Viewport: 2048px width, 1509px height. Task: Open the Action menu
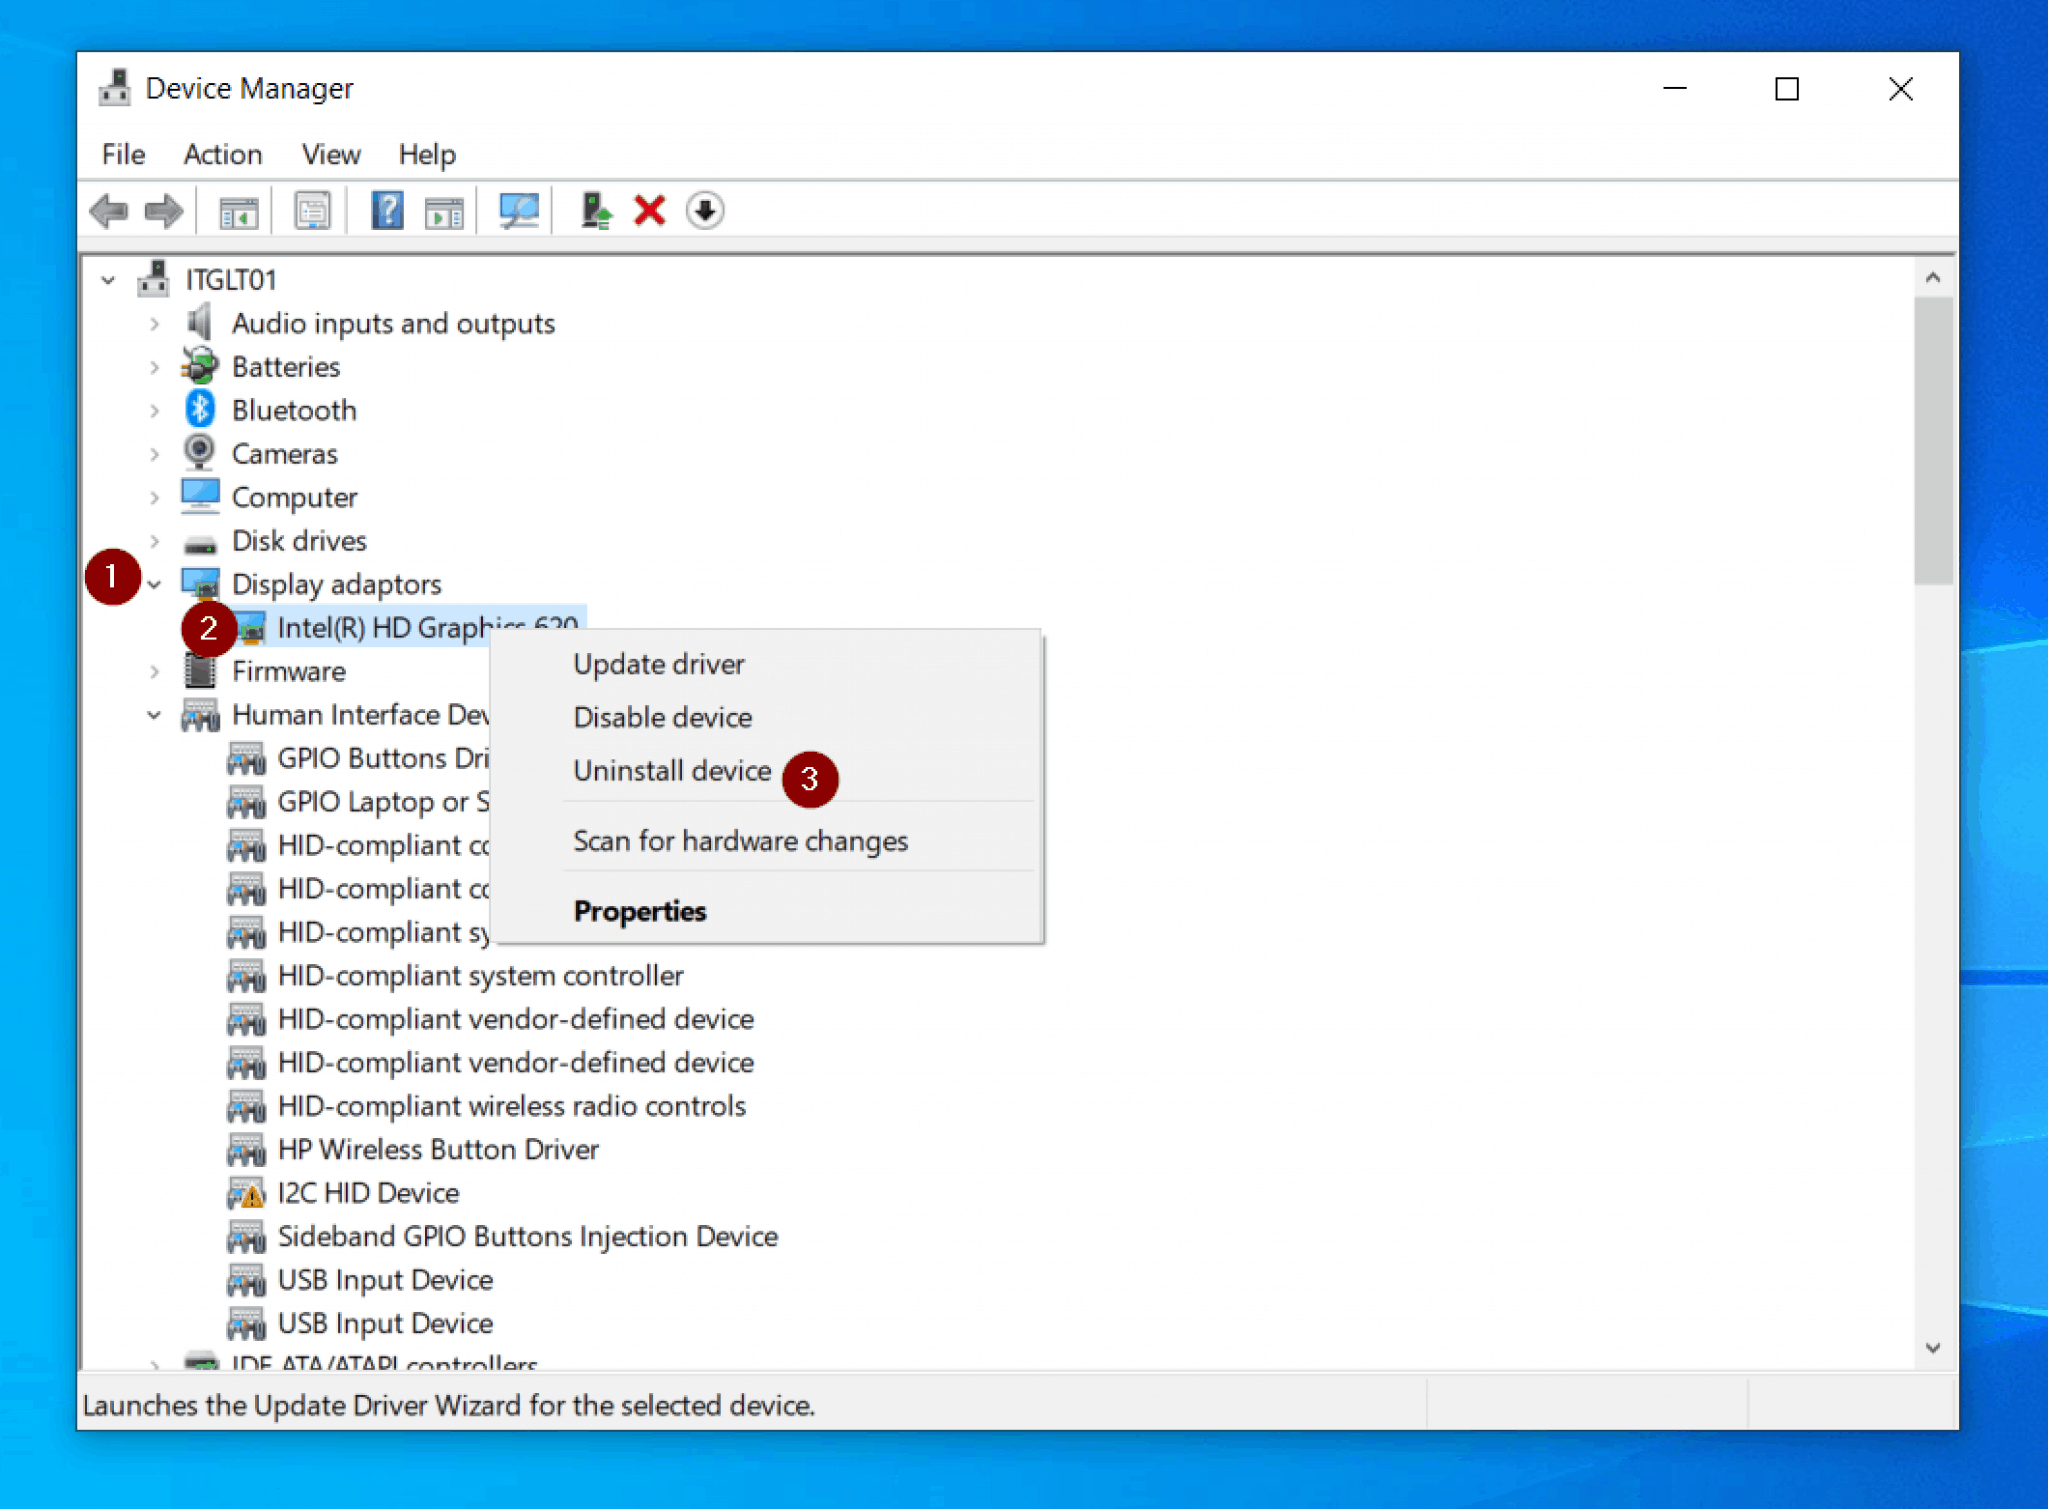pos(222,154)
